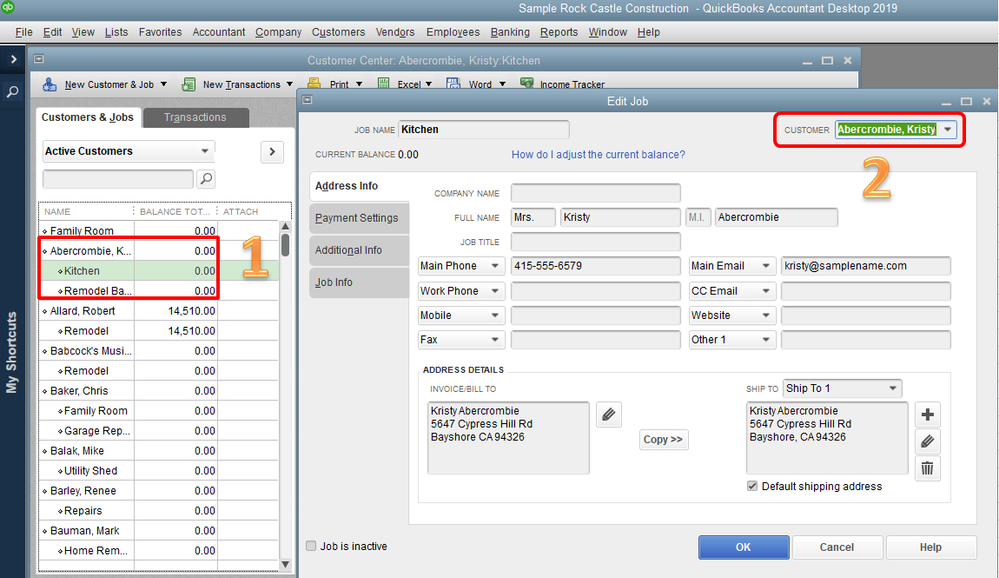The image size is (999, 578).
Task: Click the Customer Center window menu icon
Action: click(x=39, y=59)
